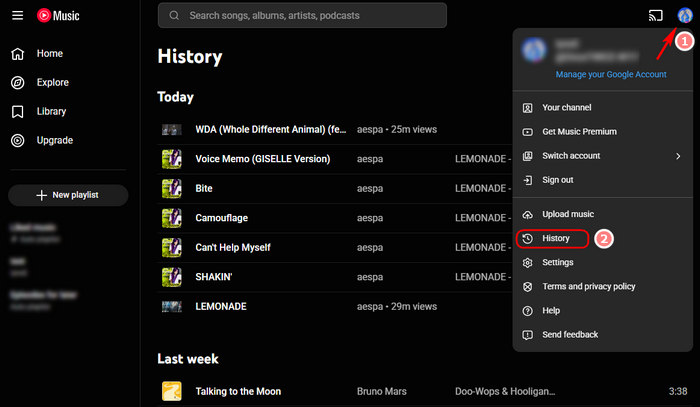Click the Can't Help Myself thumbnail
The width and height of the screenshot is (700, 407).
tap(171, 248)
